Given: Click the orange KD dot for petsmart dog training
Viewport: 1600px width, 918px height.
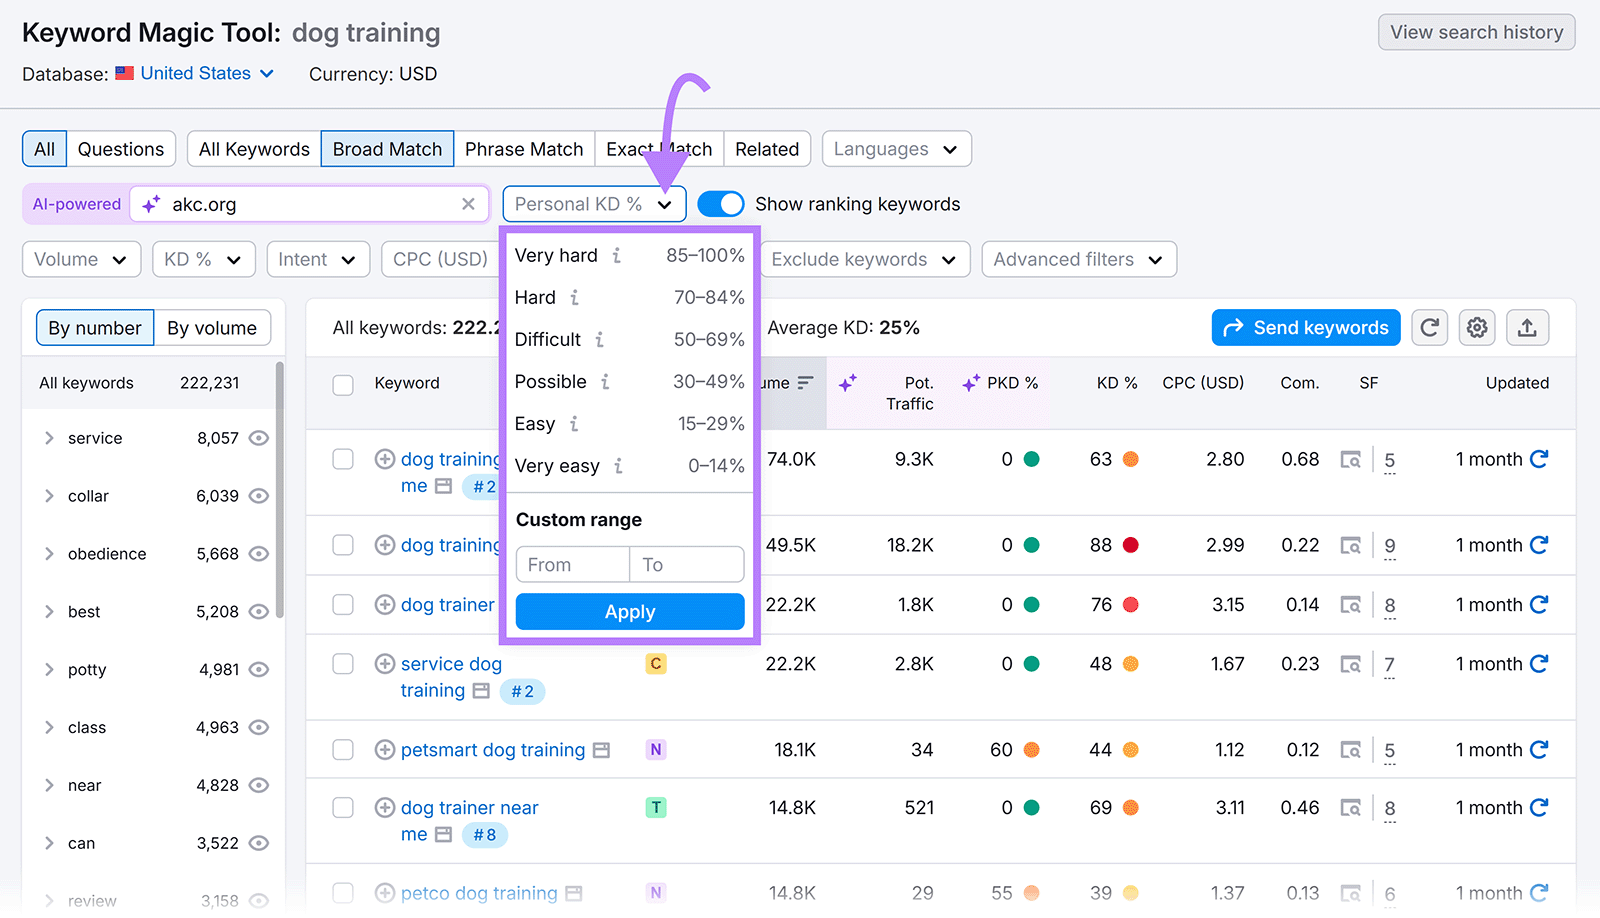Looking at the screenshot, I should 1131,749.
